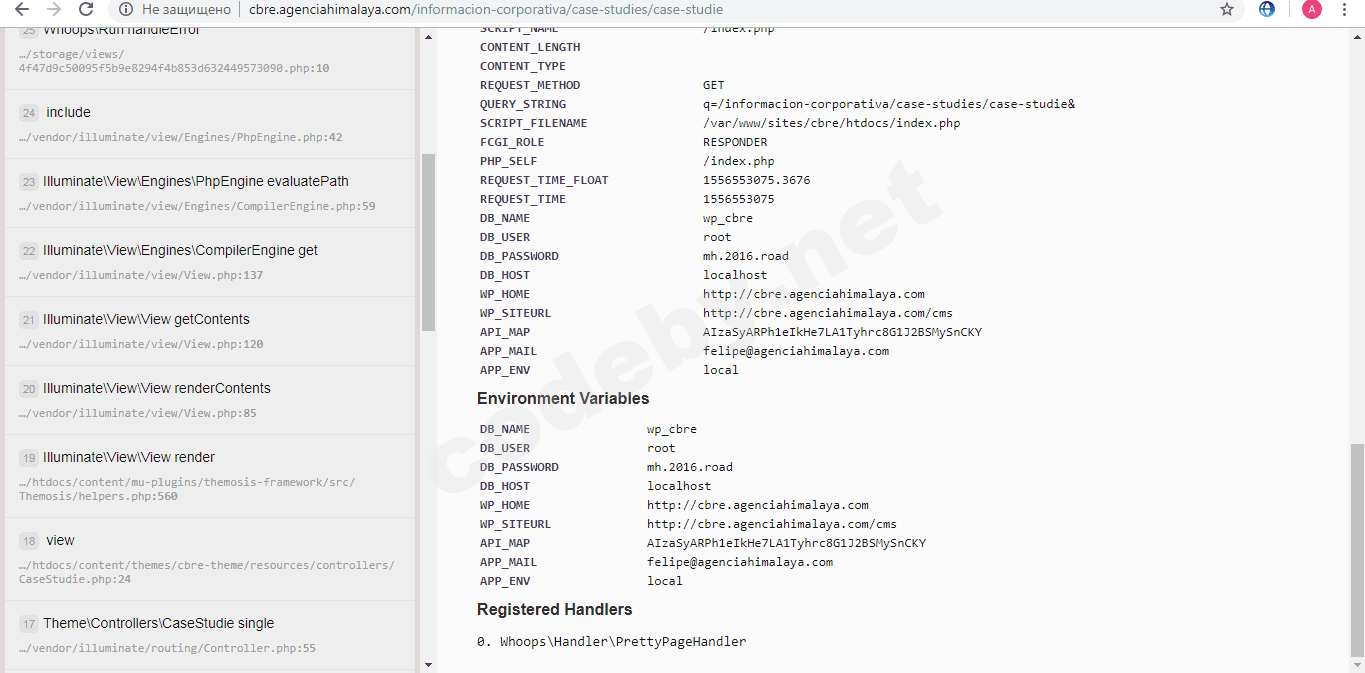Click the SCRIPT_FILENAME path value
The height and width of the screenshot is (673, 1365).
832,124
